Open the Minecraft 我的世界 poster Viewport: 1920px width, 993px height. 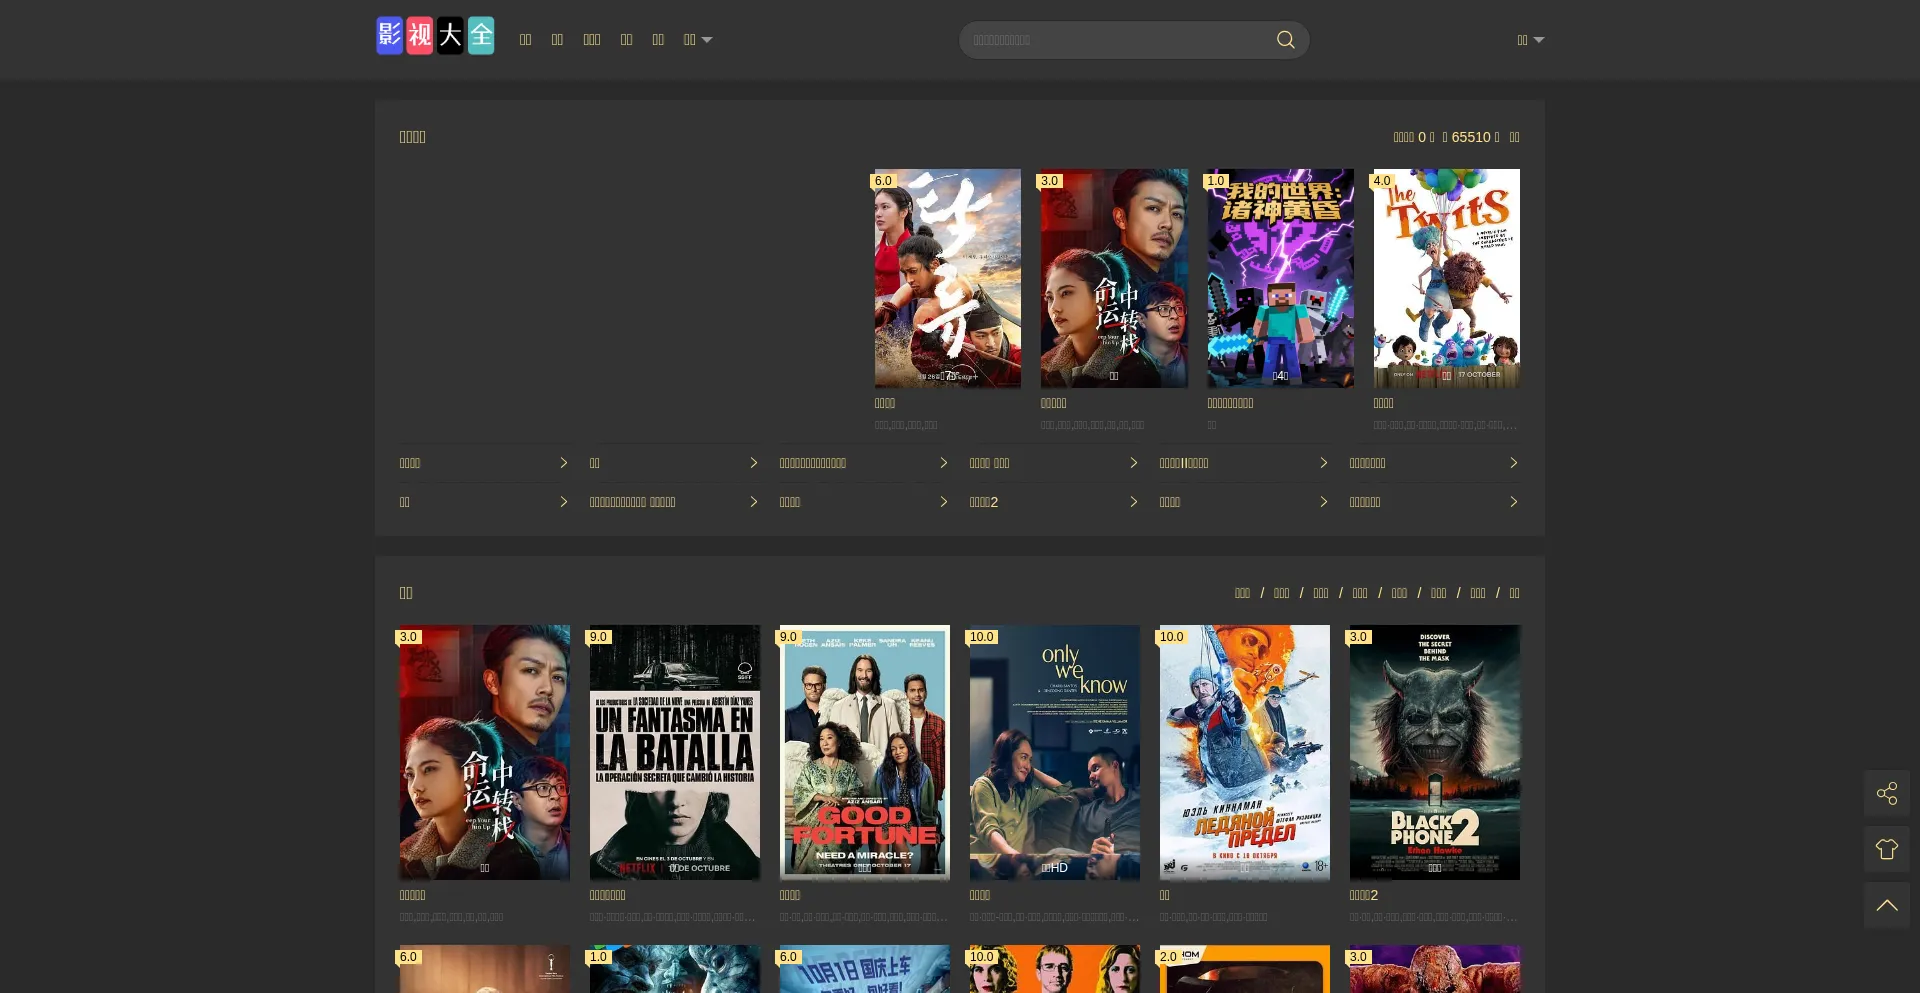pos(1280,278)
